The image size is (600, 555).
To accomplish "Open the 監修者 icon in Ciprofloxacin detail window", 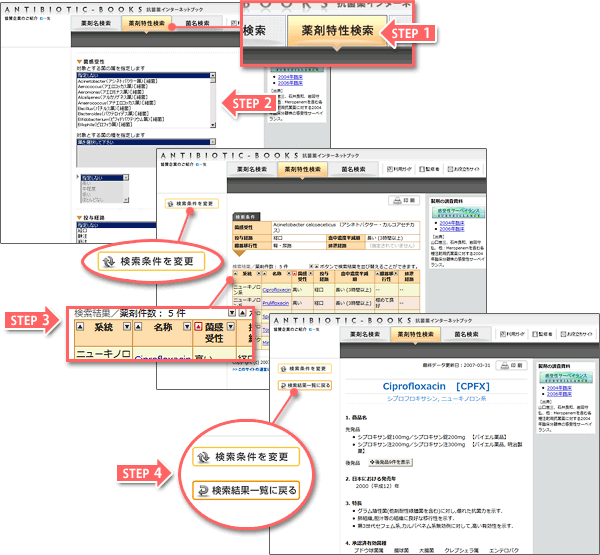I will (x=542, y=334).
